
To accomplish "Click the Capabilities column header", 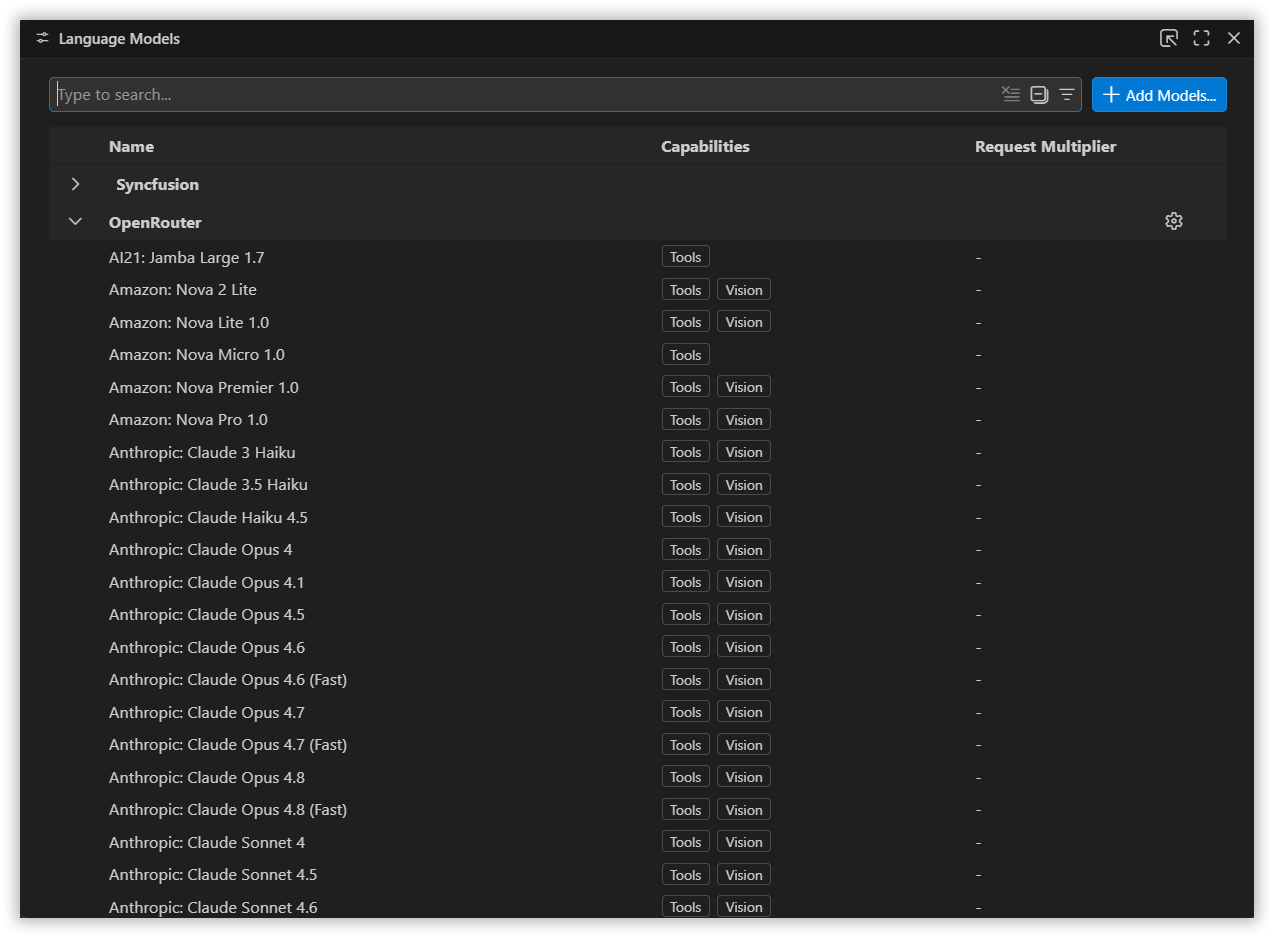I will [x=705, y=146].
